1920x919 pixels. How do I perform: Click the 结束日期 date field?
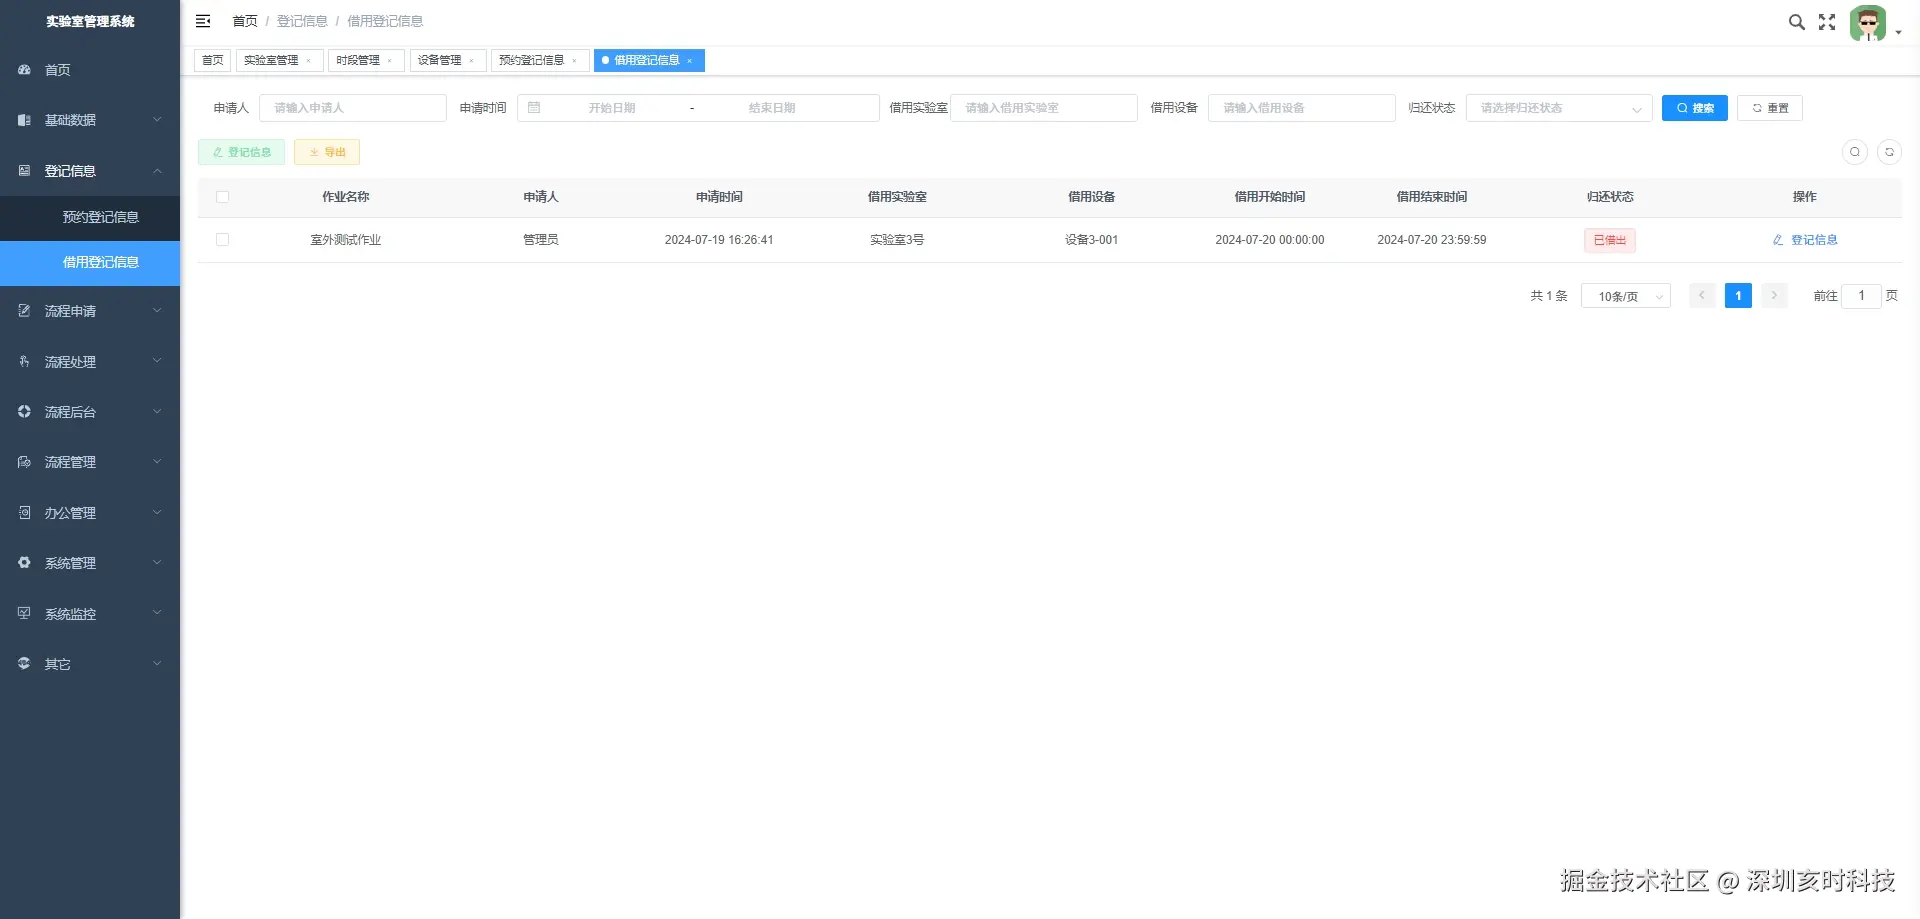tap(772, 108)
